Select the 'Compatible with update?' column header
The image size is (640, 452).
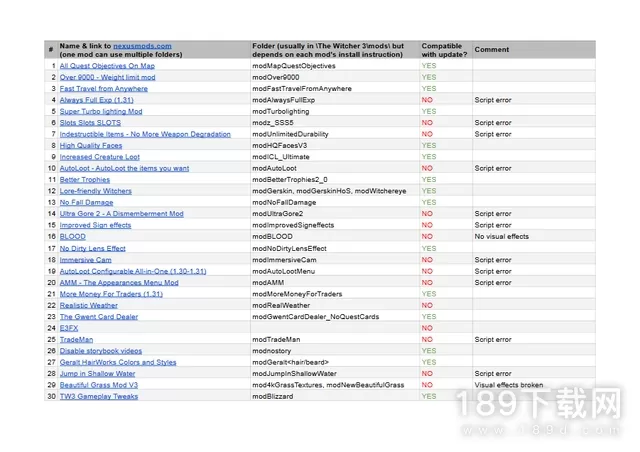coord(444,50)
